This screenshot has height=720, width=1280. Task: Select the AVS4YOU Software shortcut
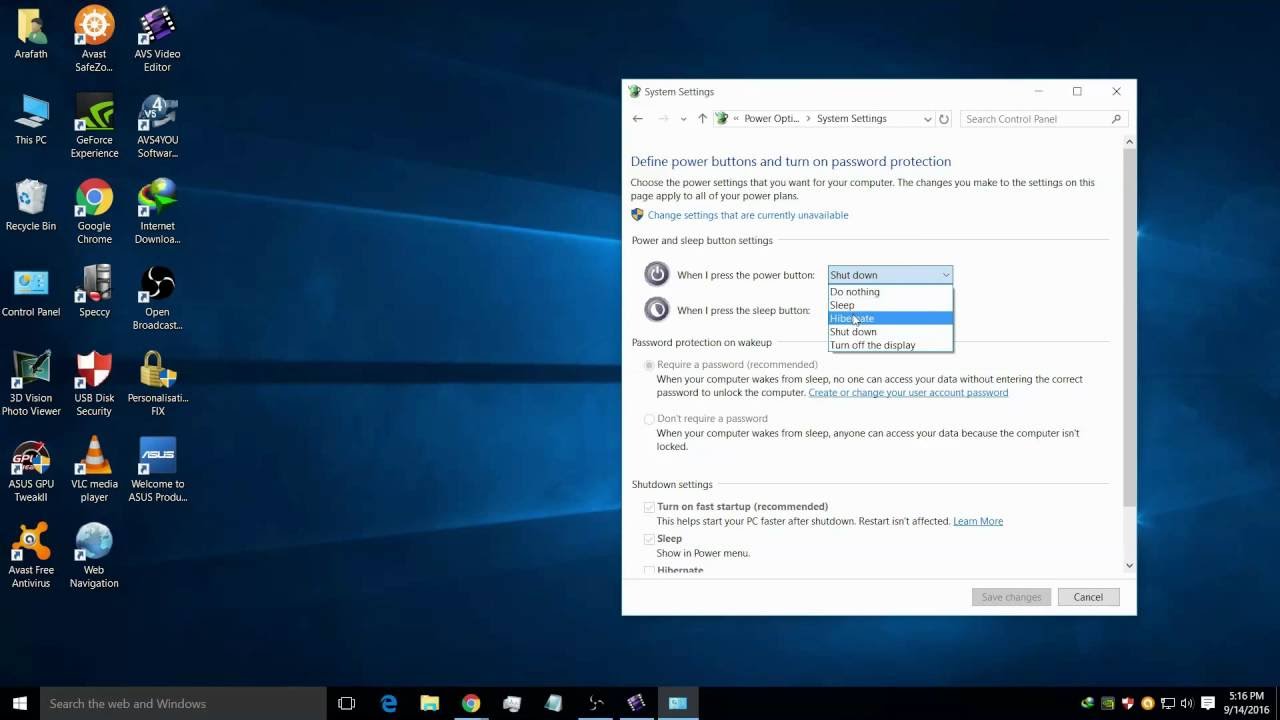click(157, 126)
